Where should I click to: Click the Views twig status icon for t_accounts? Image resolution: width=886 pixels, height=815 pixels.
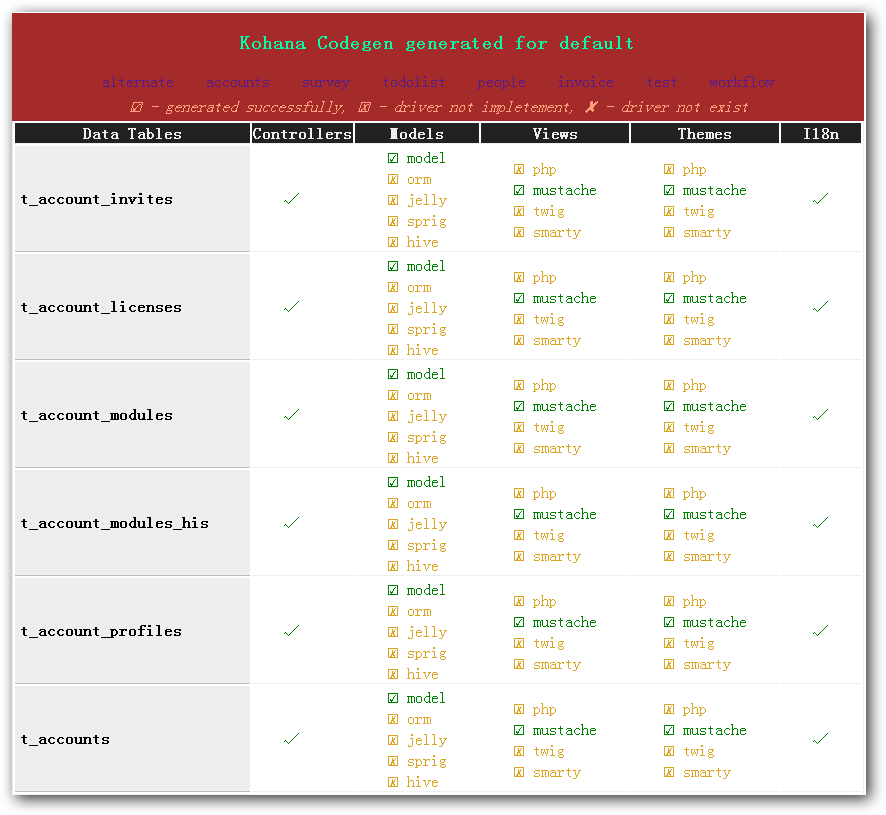pos(519,751)
